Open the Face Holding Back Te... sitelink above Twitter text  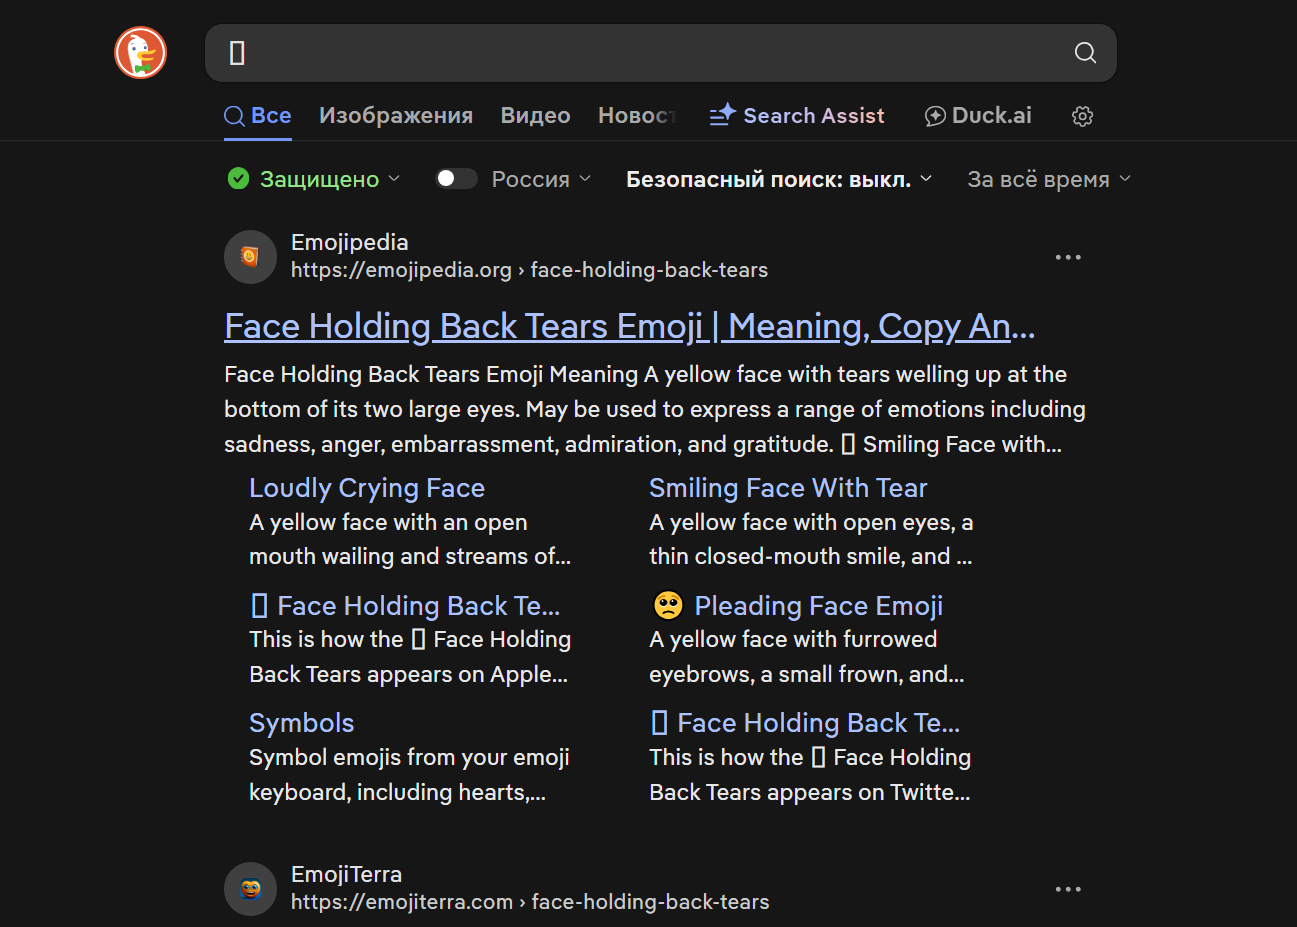point(805,723)
